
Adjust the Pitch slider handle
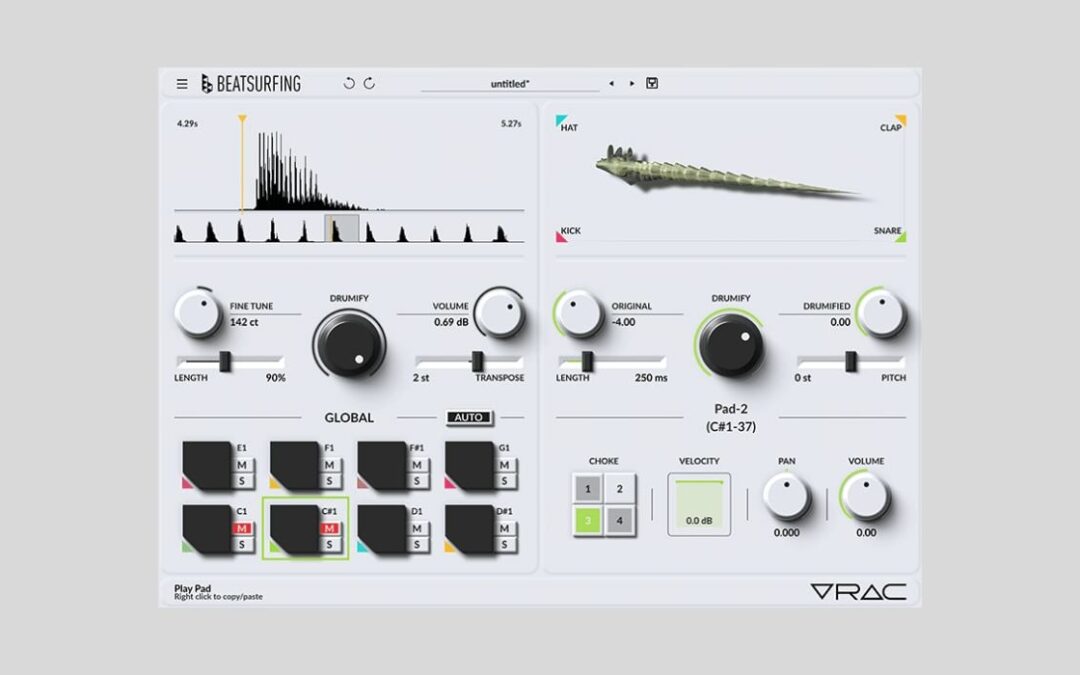pyautogui.click(x=851, y=361)
